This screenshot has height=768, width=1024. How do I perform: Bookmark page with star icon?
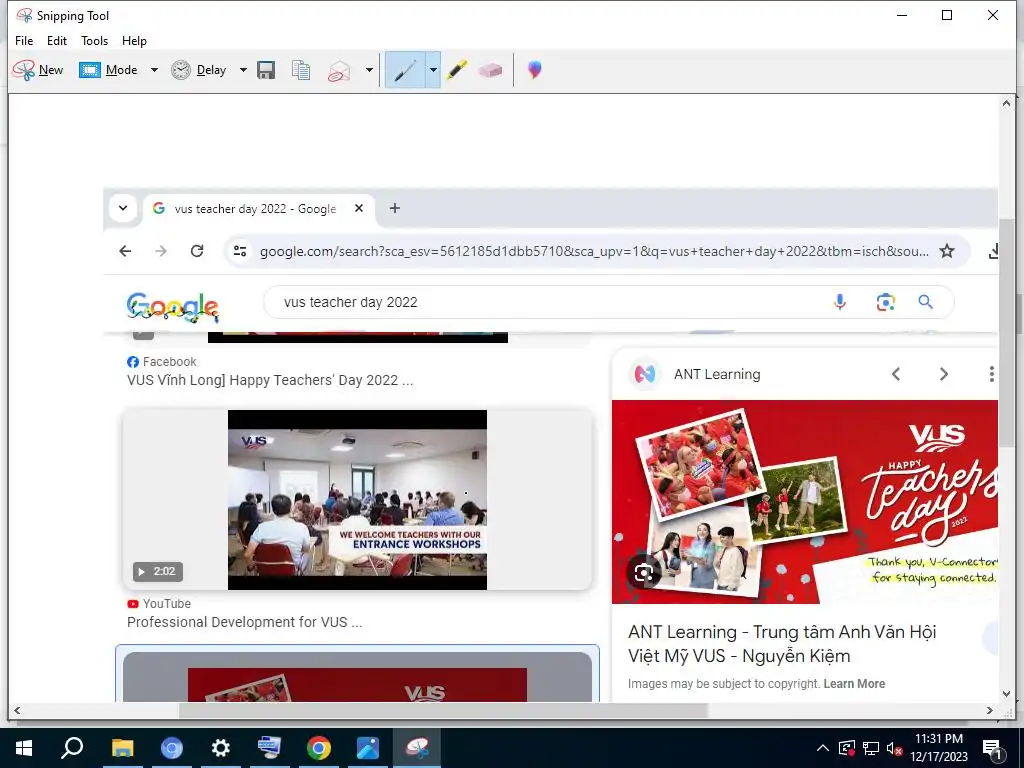click(x=947, y=251)
